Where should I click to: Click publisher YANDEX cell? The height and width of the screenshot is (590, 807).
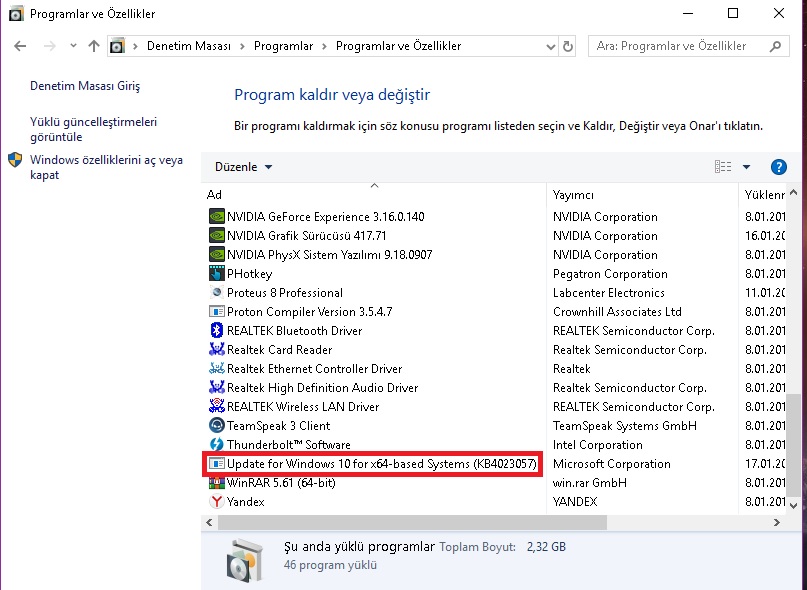(x=575, y=501)
